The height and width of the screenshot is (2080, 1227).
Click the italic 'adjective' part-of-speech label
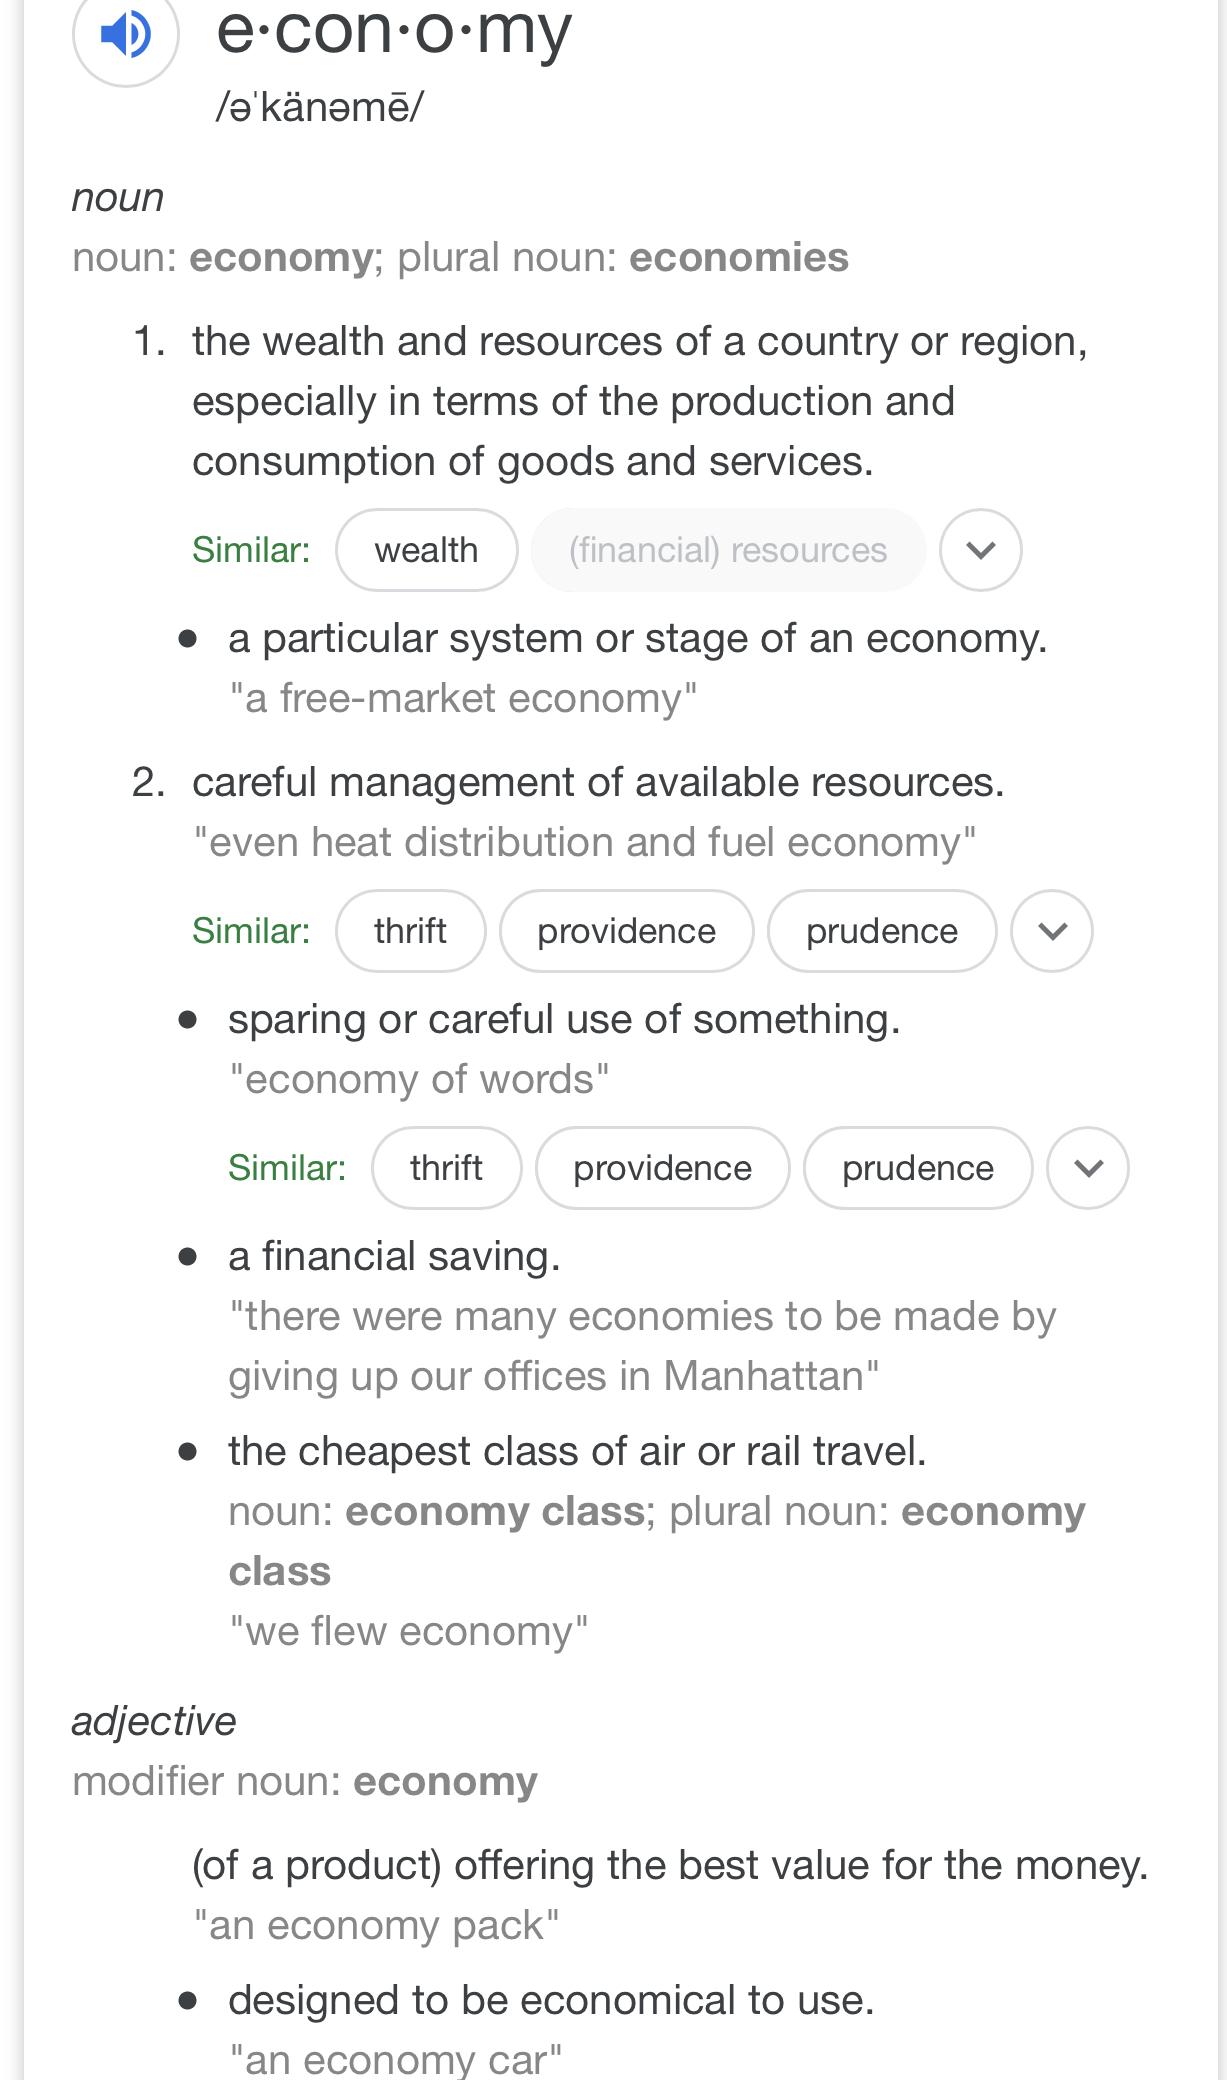[154, 1721]
